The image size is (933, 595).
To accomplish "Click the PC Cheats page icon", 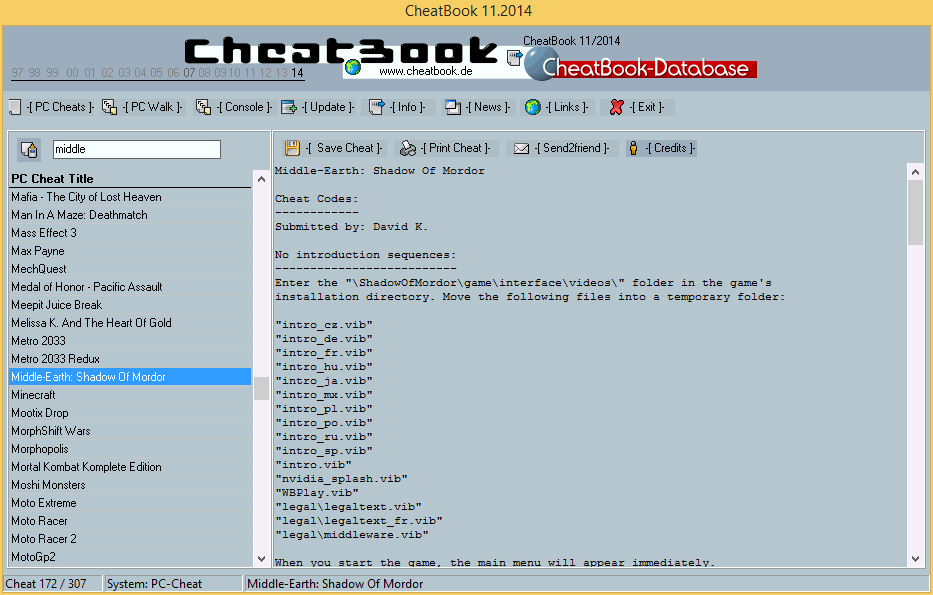I will point(15,107).
